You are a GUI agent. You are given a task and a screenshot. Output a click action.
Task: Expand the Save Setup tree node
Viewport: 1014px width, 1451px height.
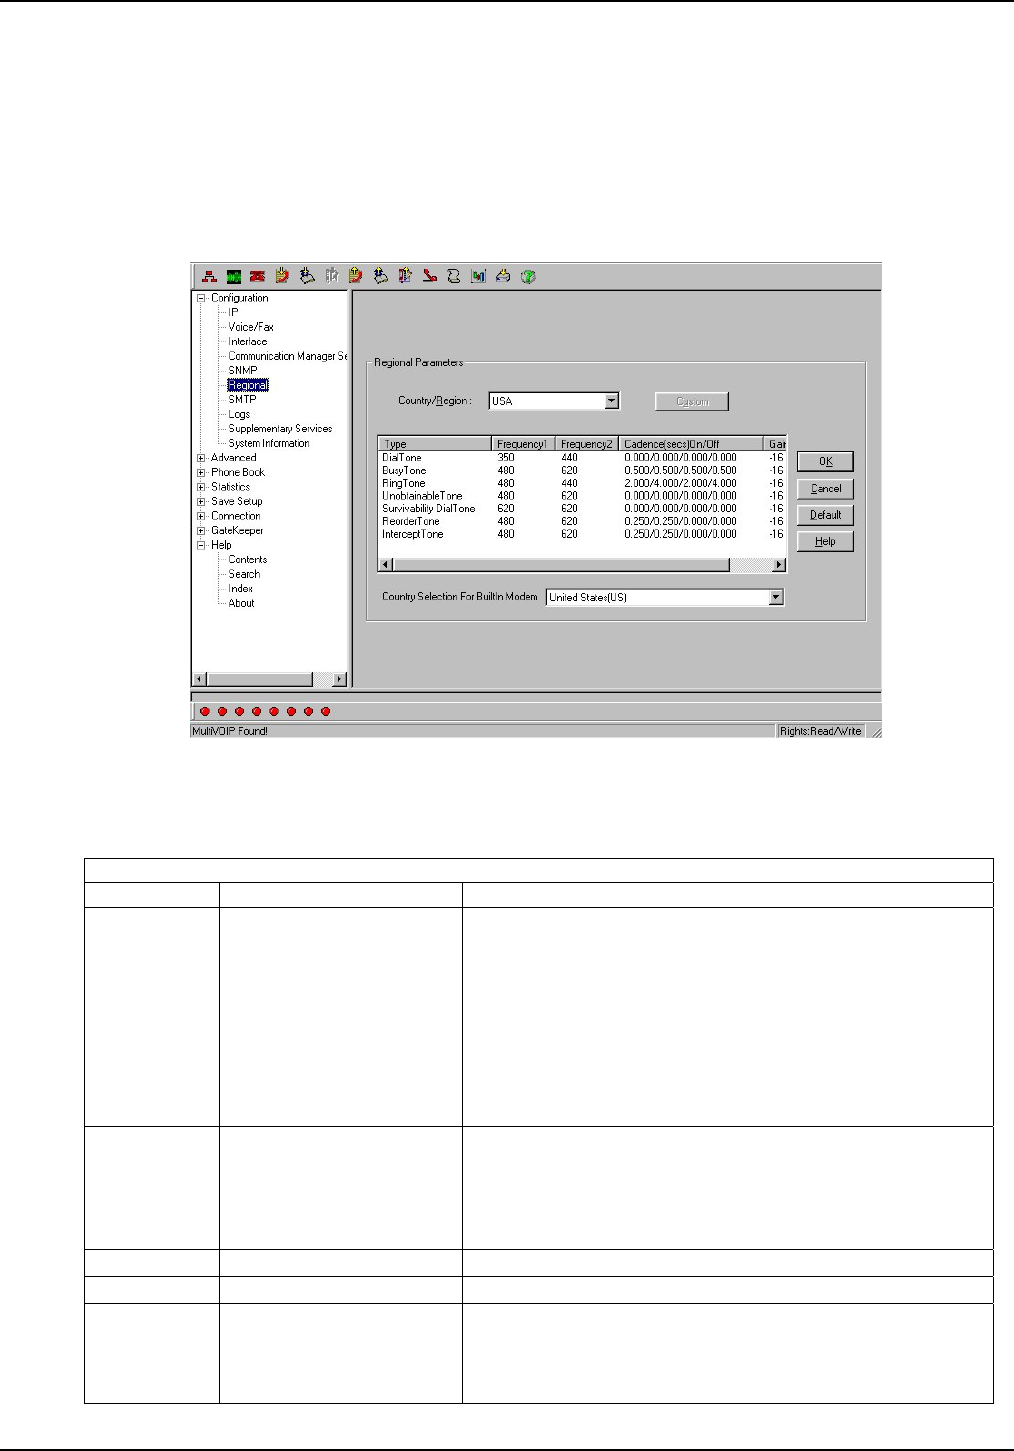point(201,502)
